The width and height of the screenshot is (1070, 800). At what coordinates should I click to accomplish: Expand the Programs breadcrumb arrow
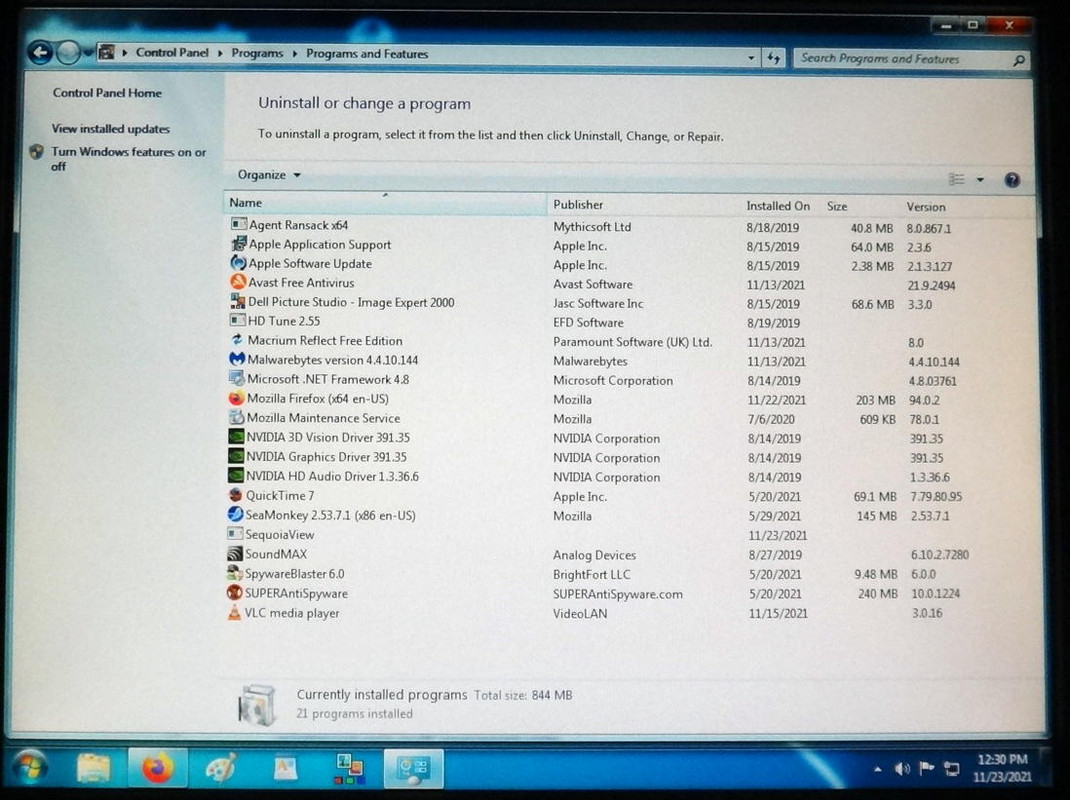(295, 53)
